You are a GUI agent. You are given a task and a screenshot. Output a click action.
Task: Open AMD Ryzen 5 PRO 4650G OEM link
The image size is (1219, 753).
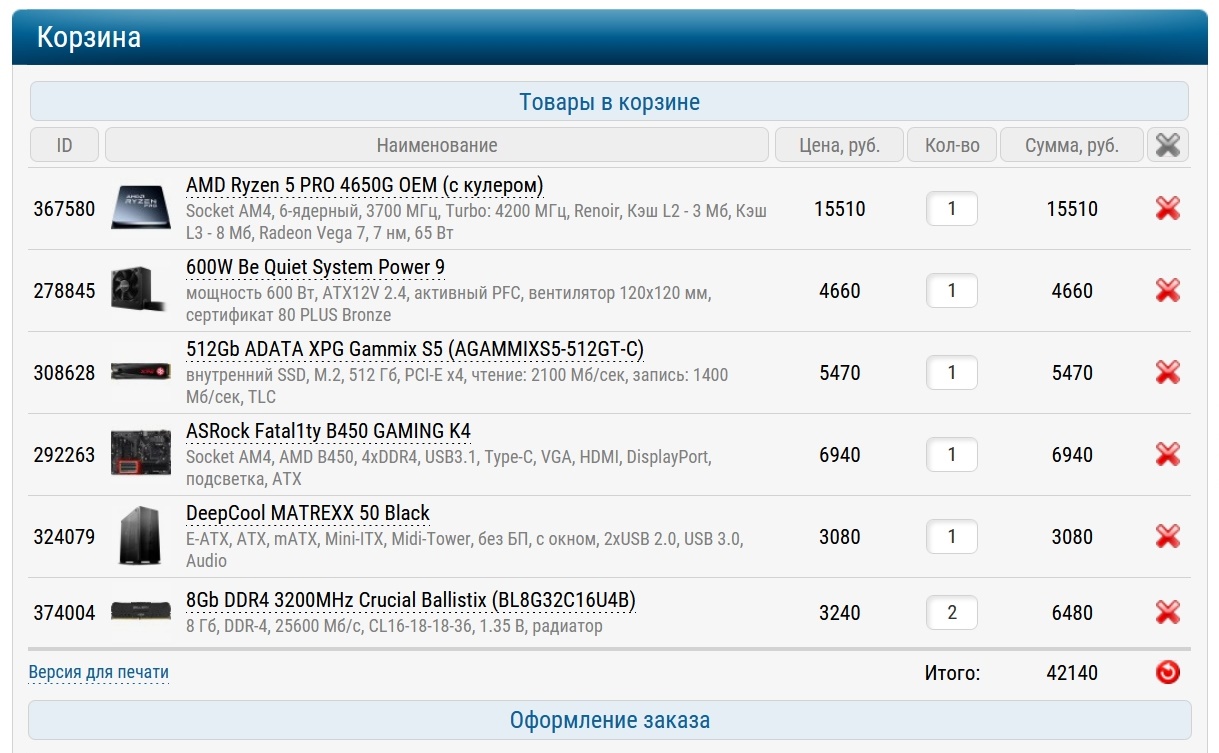pyautogui.click(x=365, y=186)
